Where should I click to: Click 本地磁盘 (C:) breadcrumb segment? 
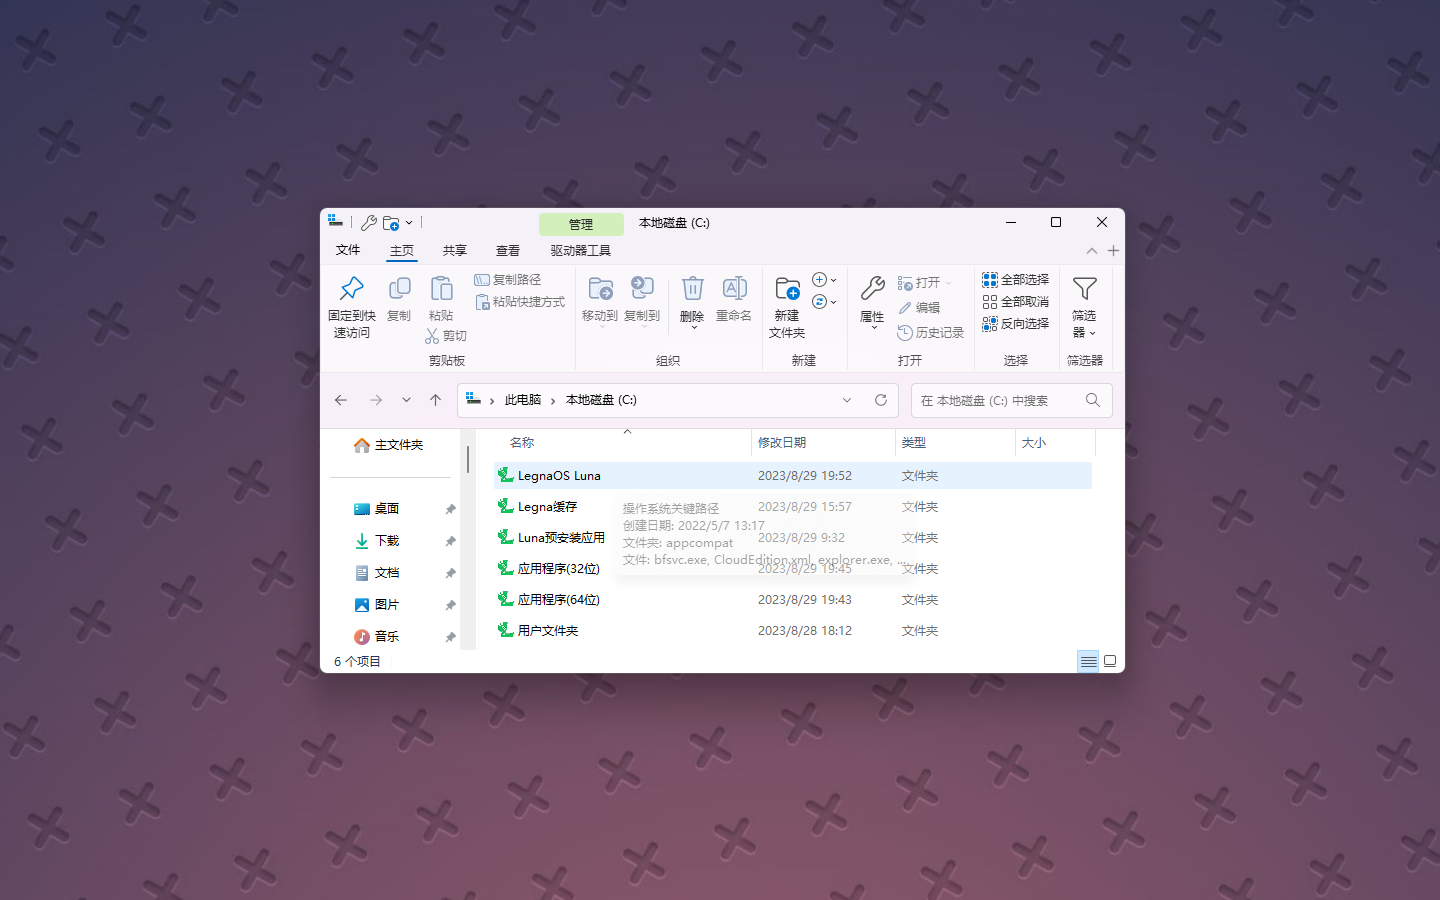(x=601, y=400)
